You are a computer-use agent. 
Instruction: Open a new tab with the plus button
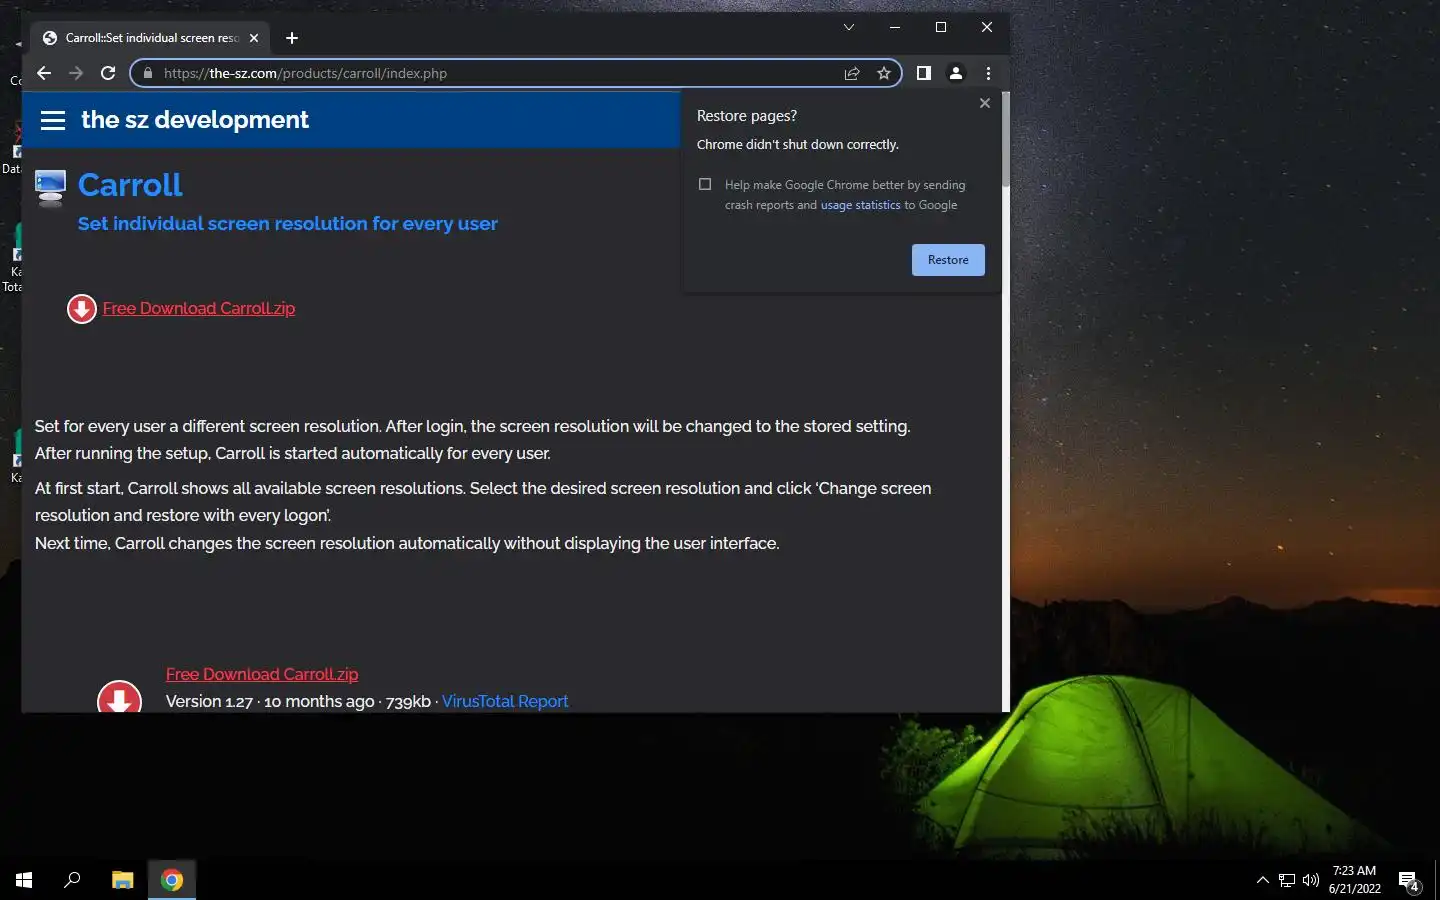coord(292,38)
